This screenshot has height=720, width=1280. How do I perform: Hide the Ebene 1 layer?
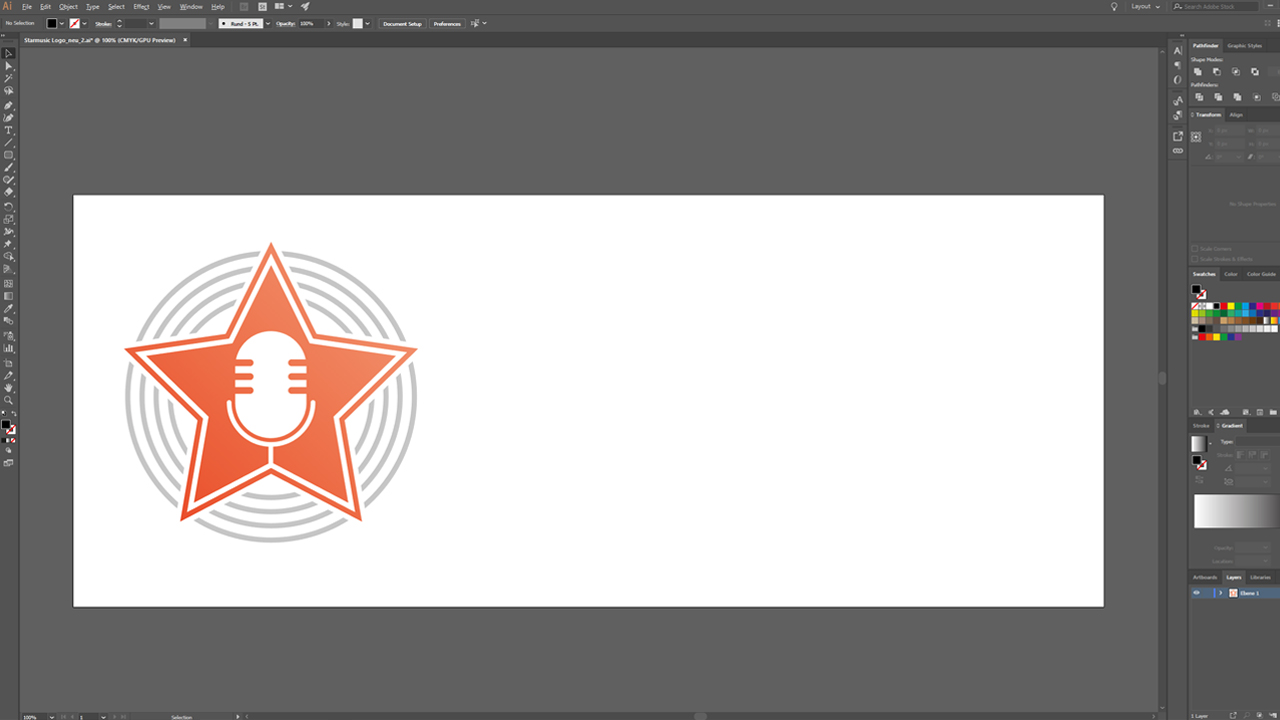1196,593
